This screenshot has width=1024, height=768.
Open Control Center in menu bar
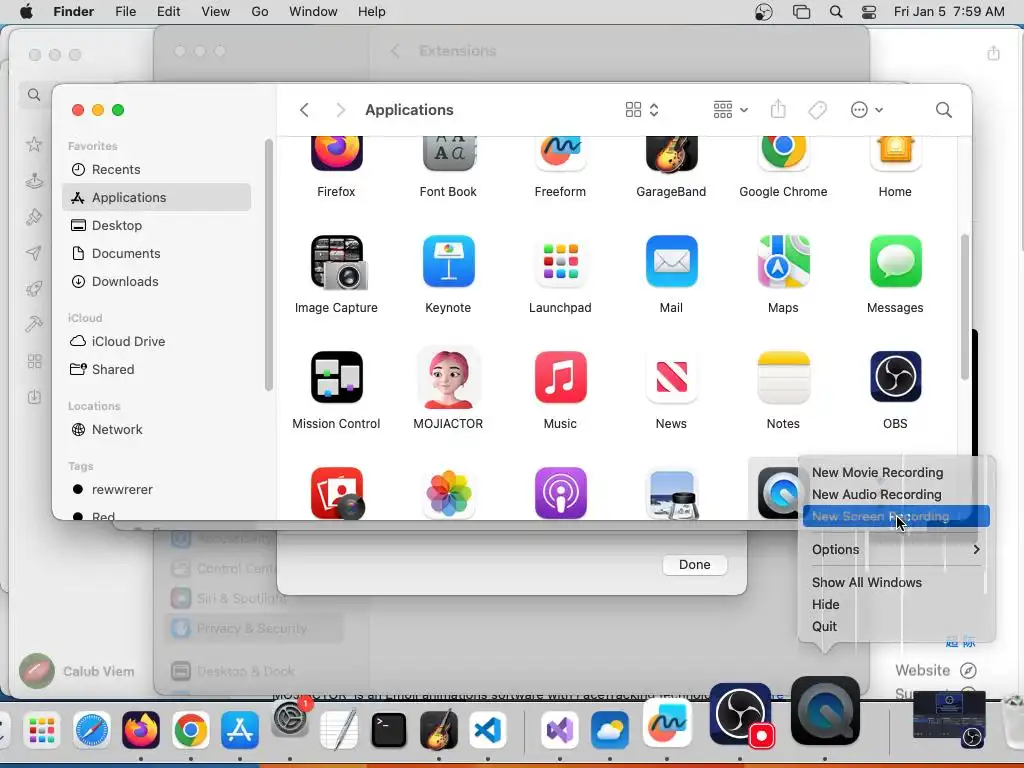(x=869, y=12)
